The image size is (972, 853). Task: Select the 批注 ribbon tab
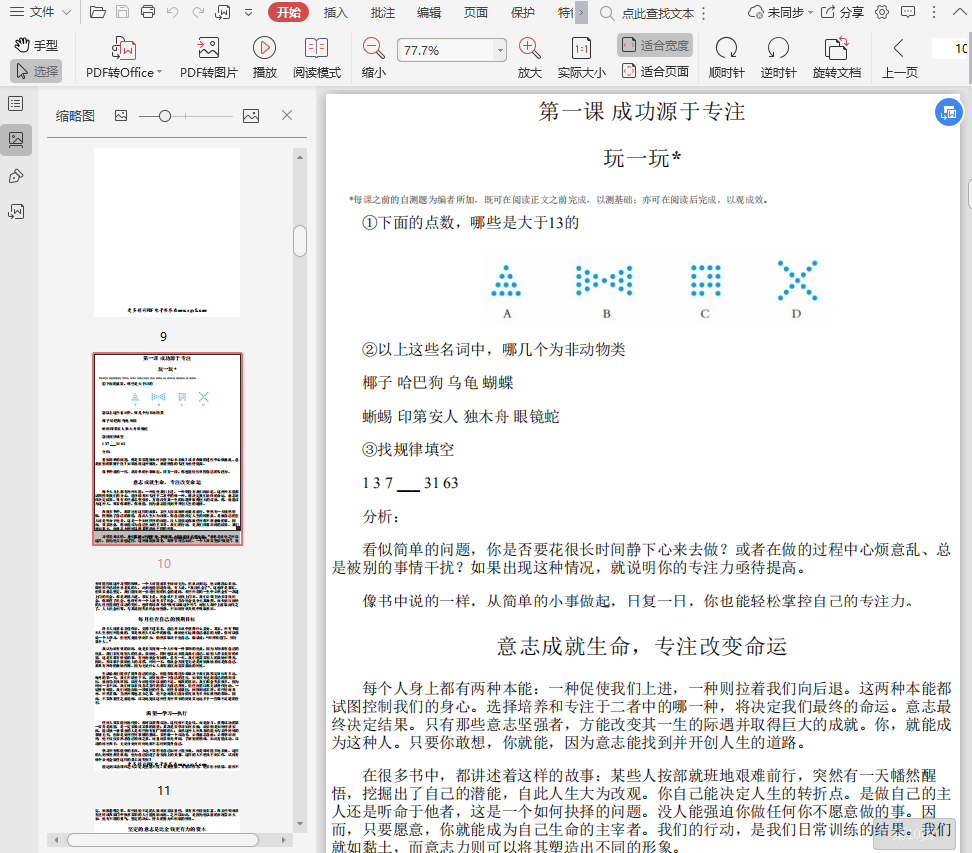pos(382,12)
